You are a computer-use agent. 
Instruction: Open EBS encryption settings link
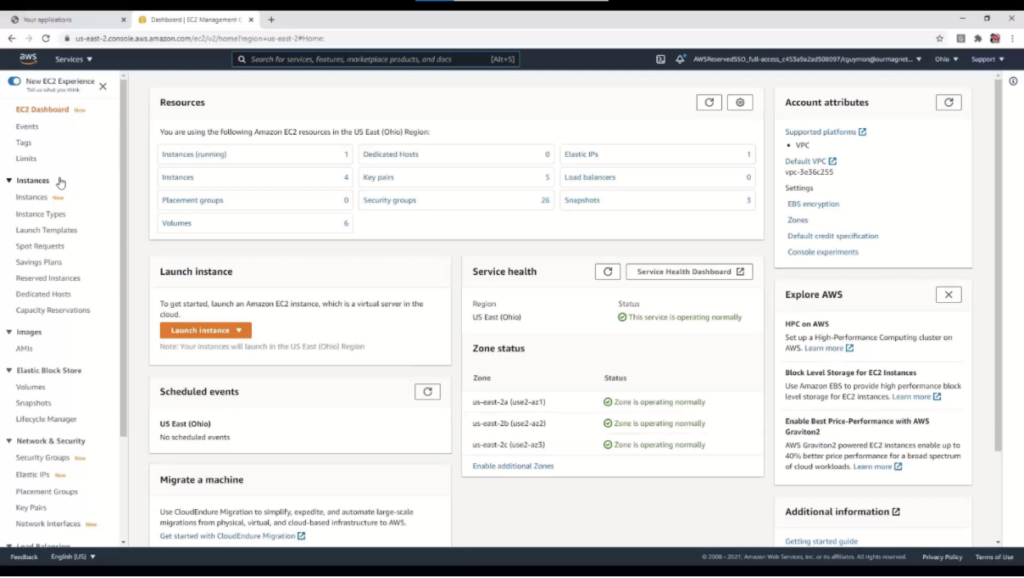[813, 204]
